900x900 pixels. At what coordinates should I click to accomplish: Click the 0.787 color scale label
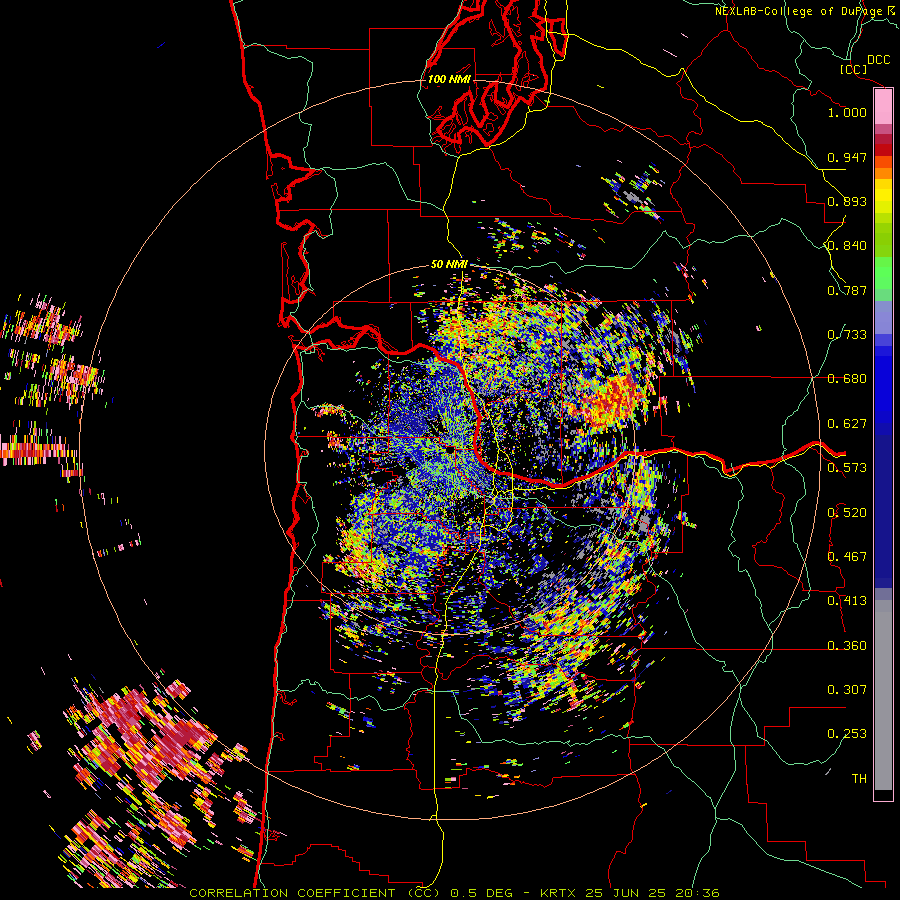(x=847, y=290)
